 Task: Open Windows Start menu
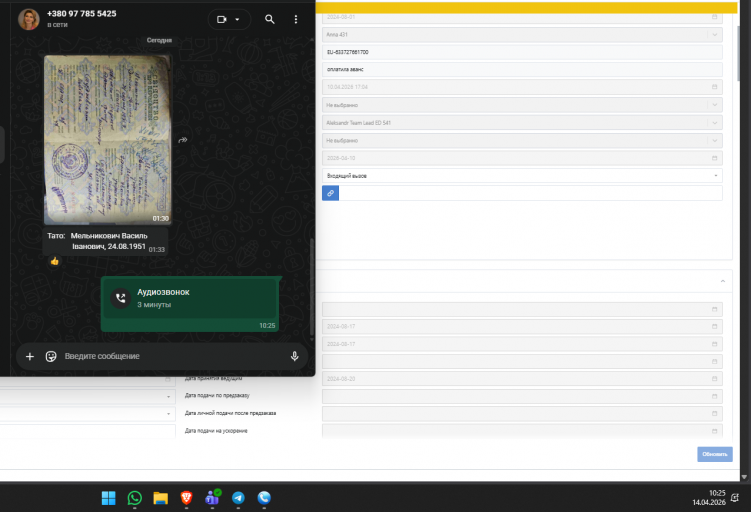pos(109,498)
